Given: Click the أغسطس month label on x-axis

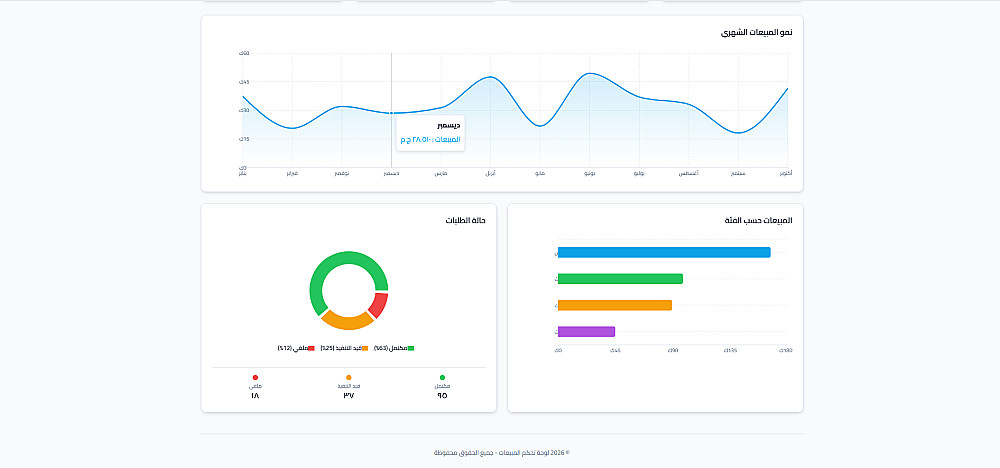Looking at the screenshot, I should [688, 173].
